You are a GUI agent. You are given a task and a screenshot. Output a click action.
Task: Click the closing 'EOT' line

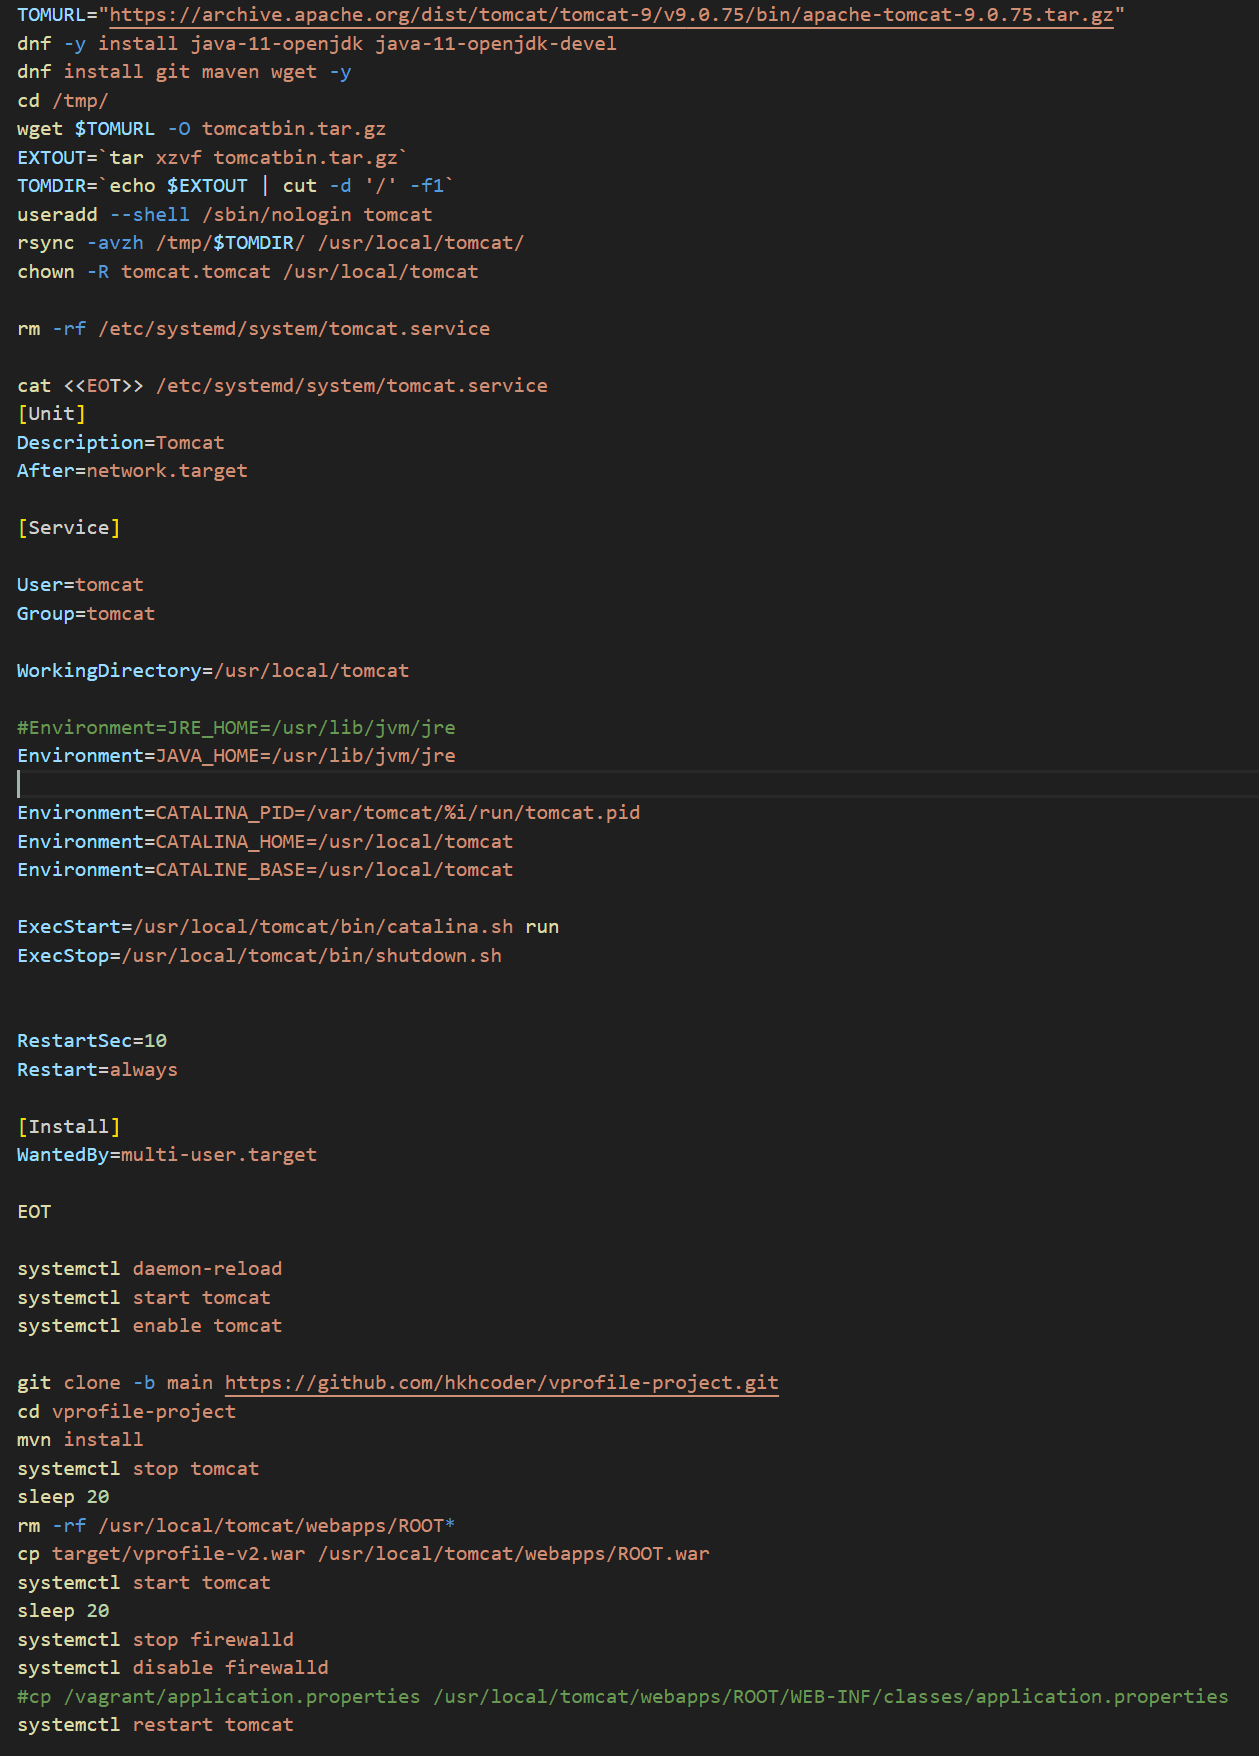click(x=34, y=1212)
